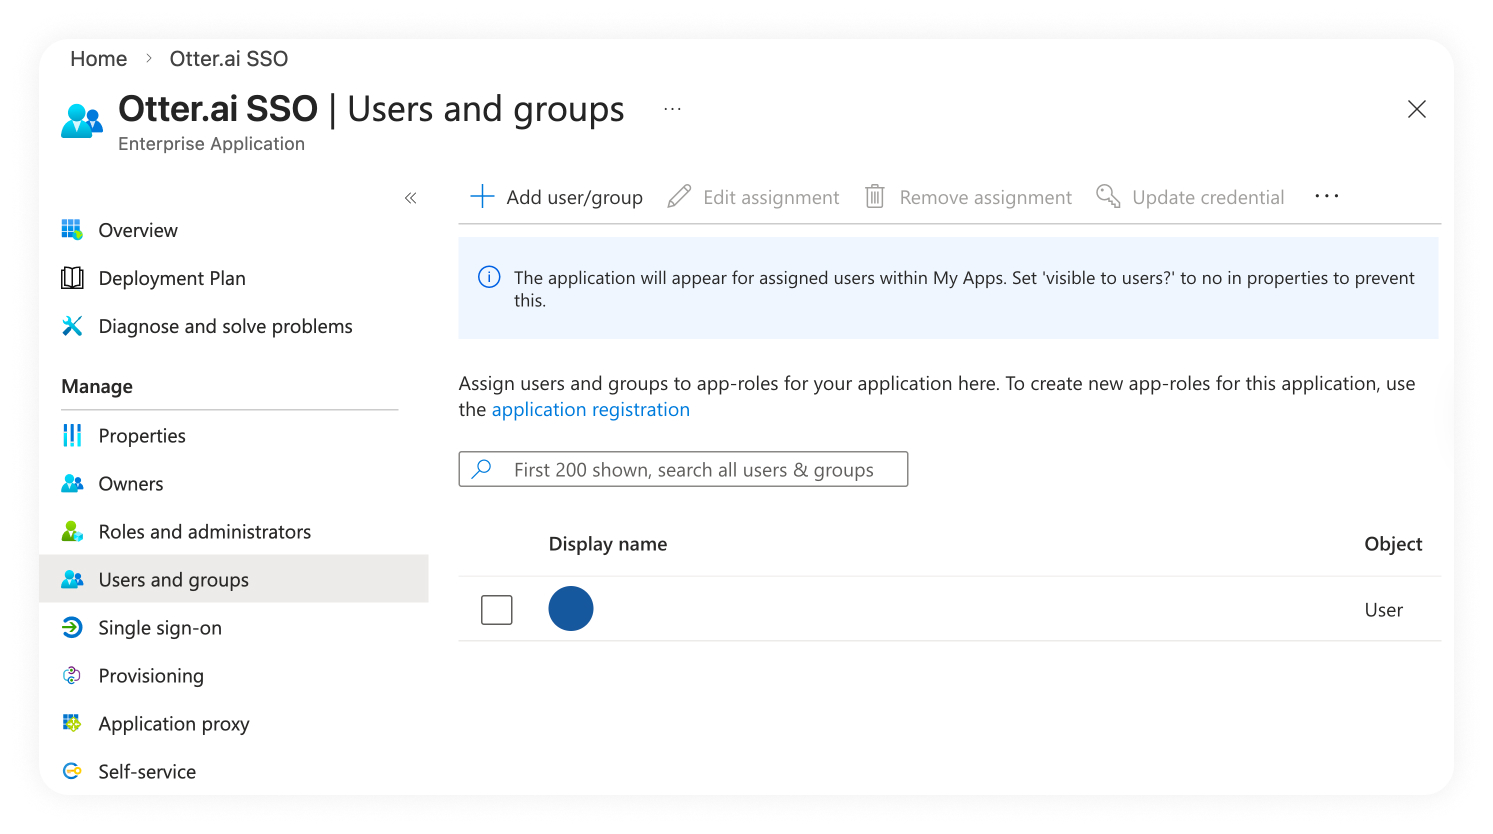Click the Single sign-on arrow icon
Viewport: 1493px width, 834px height.
pyautogui.click(x=72, y=628)
